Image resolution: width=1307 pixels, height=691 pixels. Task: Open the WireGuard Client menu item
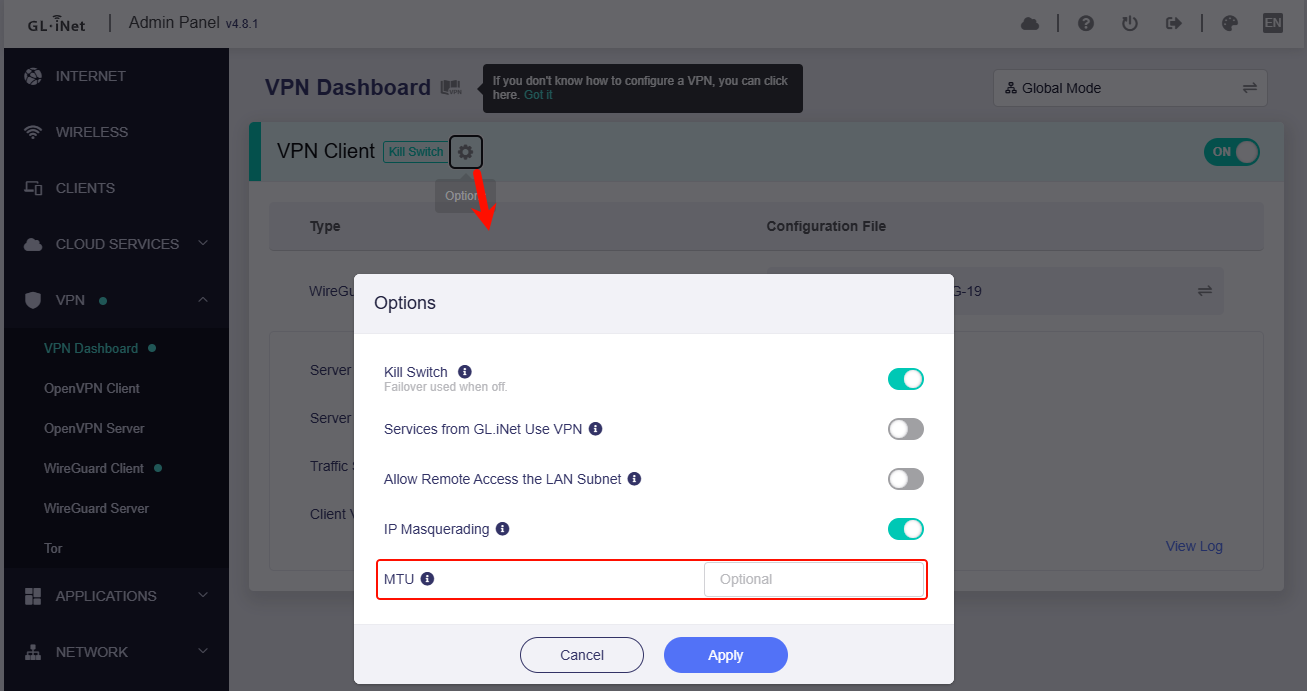coord(94,468)
